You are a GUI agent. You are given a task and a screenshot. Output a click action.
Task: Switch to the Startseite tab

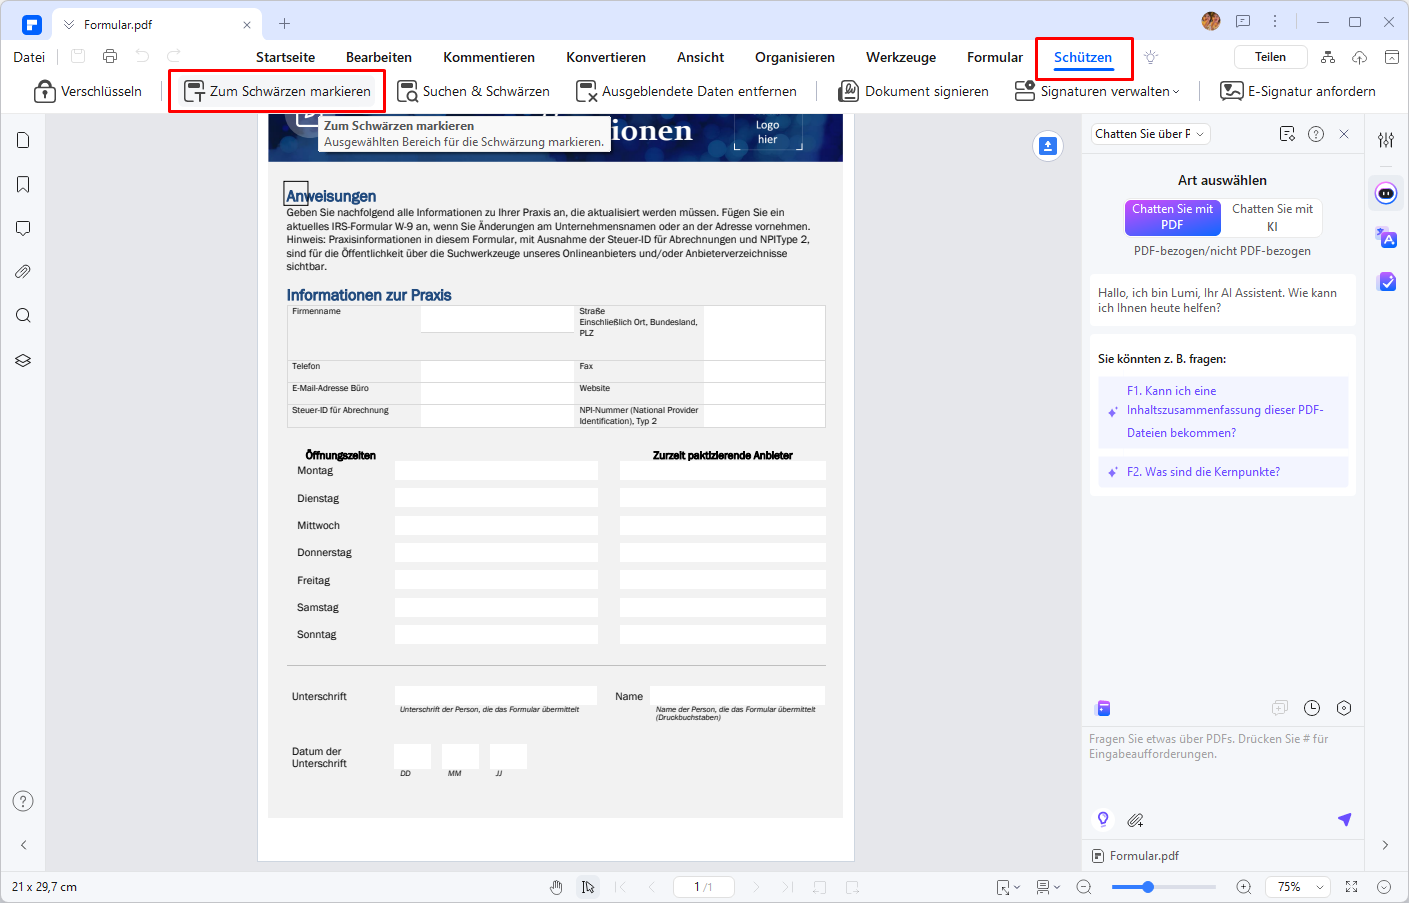click(285, 57)
